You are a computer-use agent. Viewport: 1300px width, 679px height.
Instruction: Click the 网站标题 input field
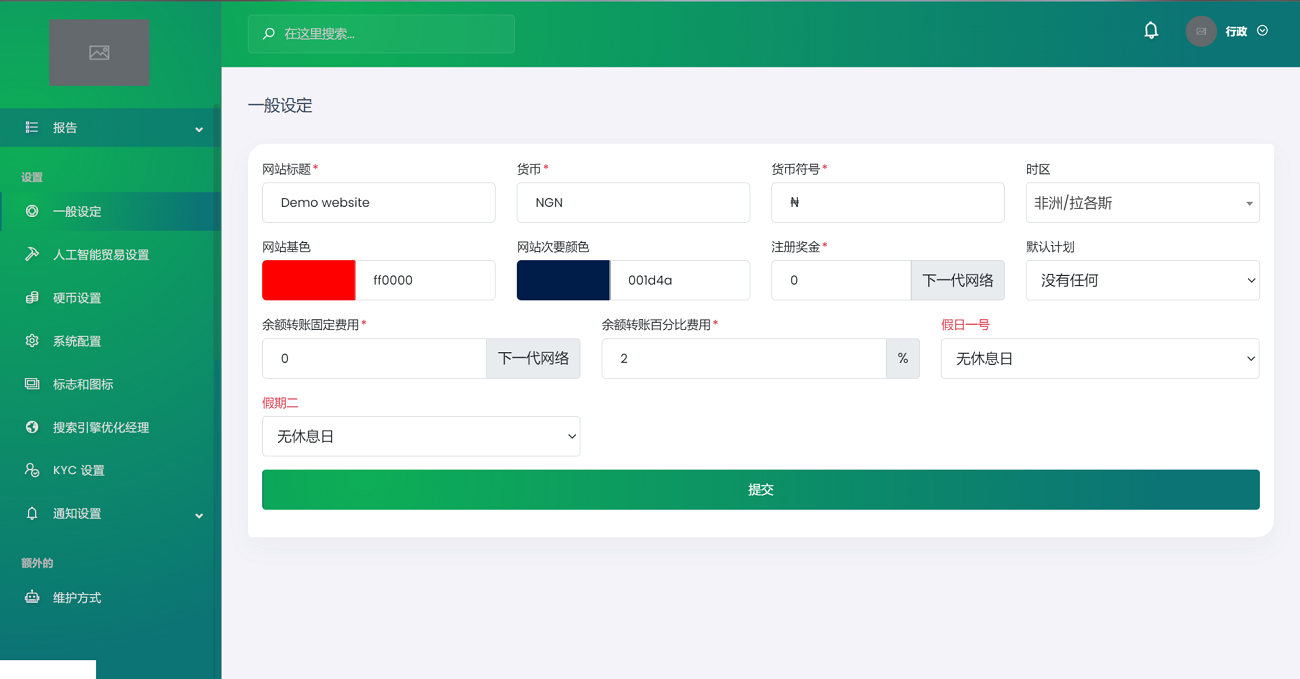[378, 203]
